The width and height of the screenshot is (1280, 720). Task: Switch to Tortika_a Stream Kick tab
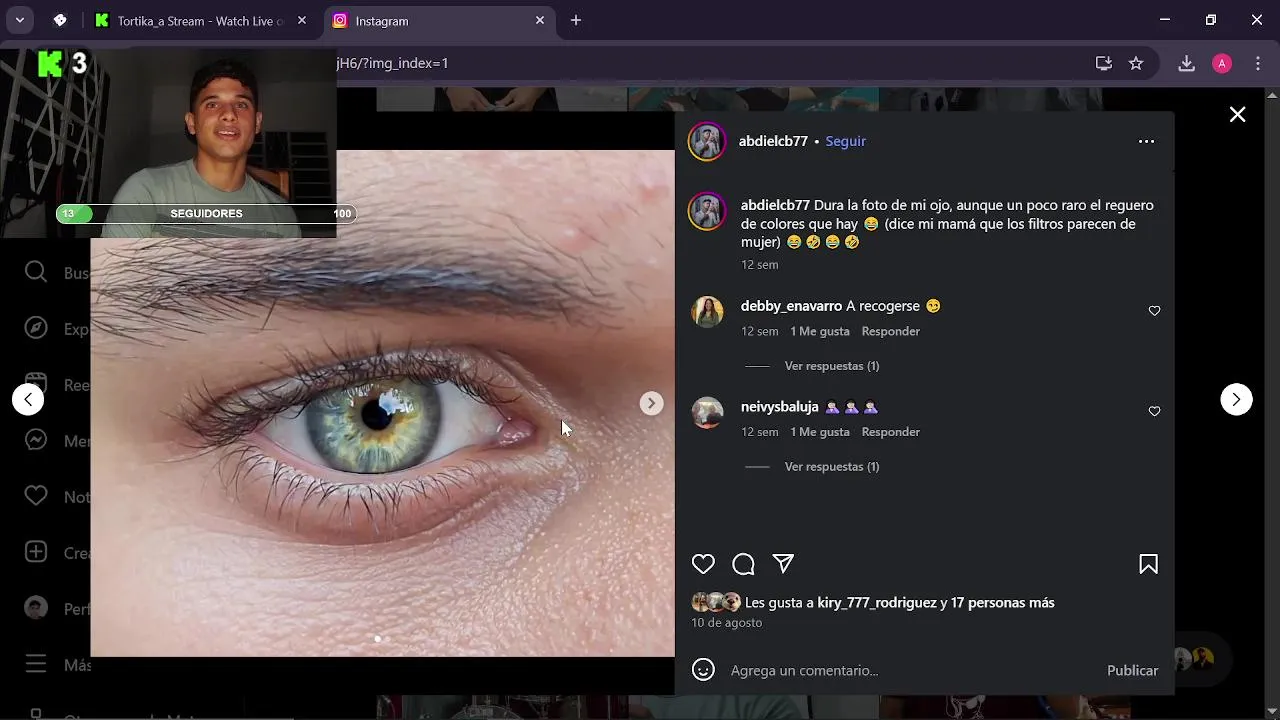[200, 20]
